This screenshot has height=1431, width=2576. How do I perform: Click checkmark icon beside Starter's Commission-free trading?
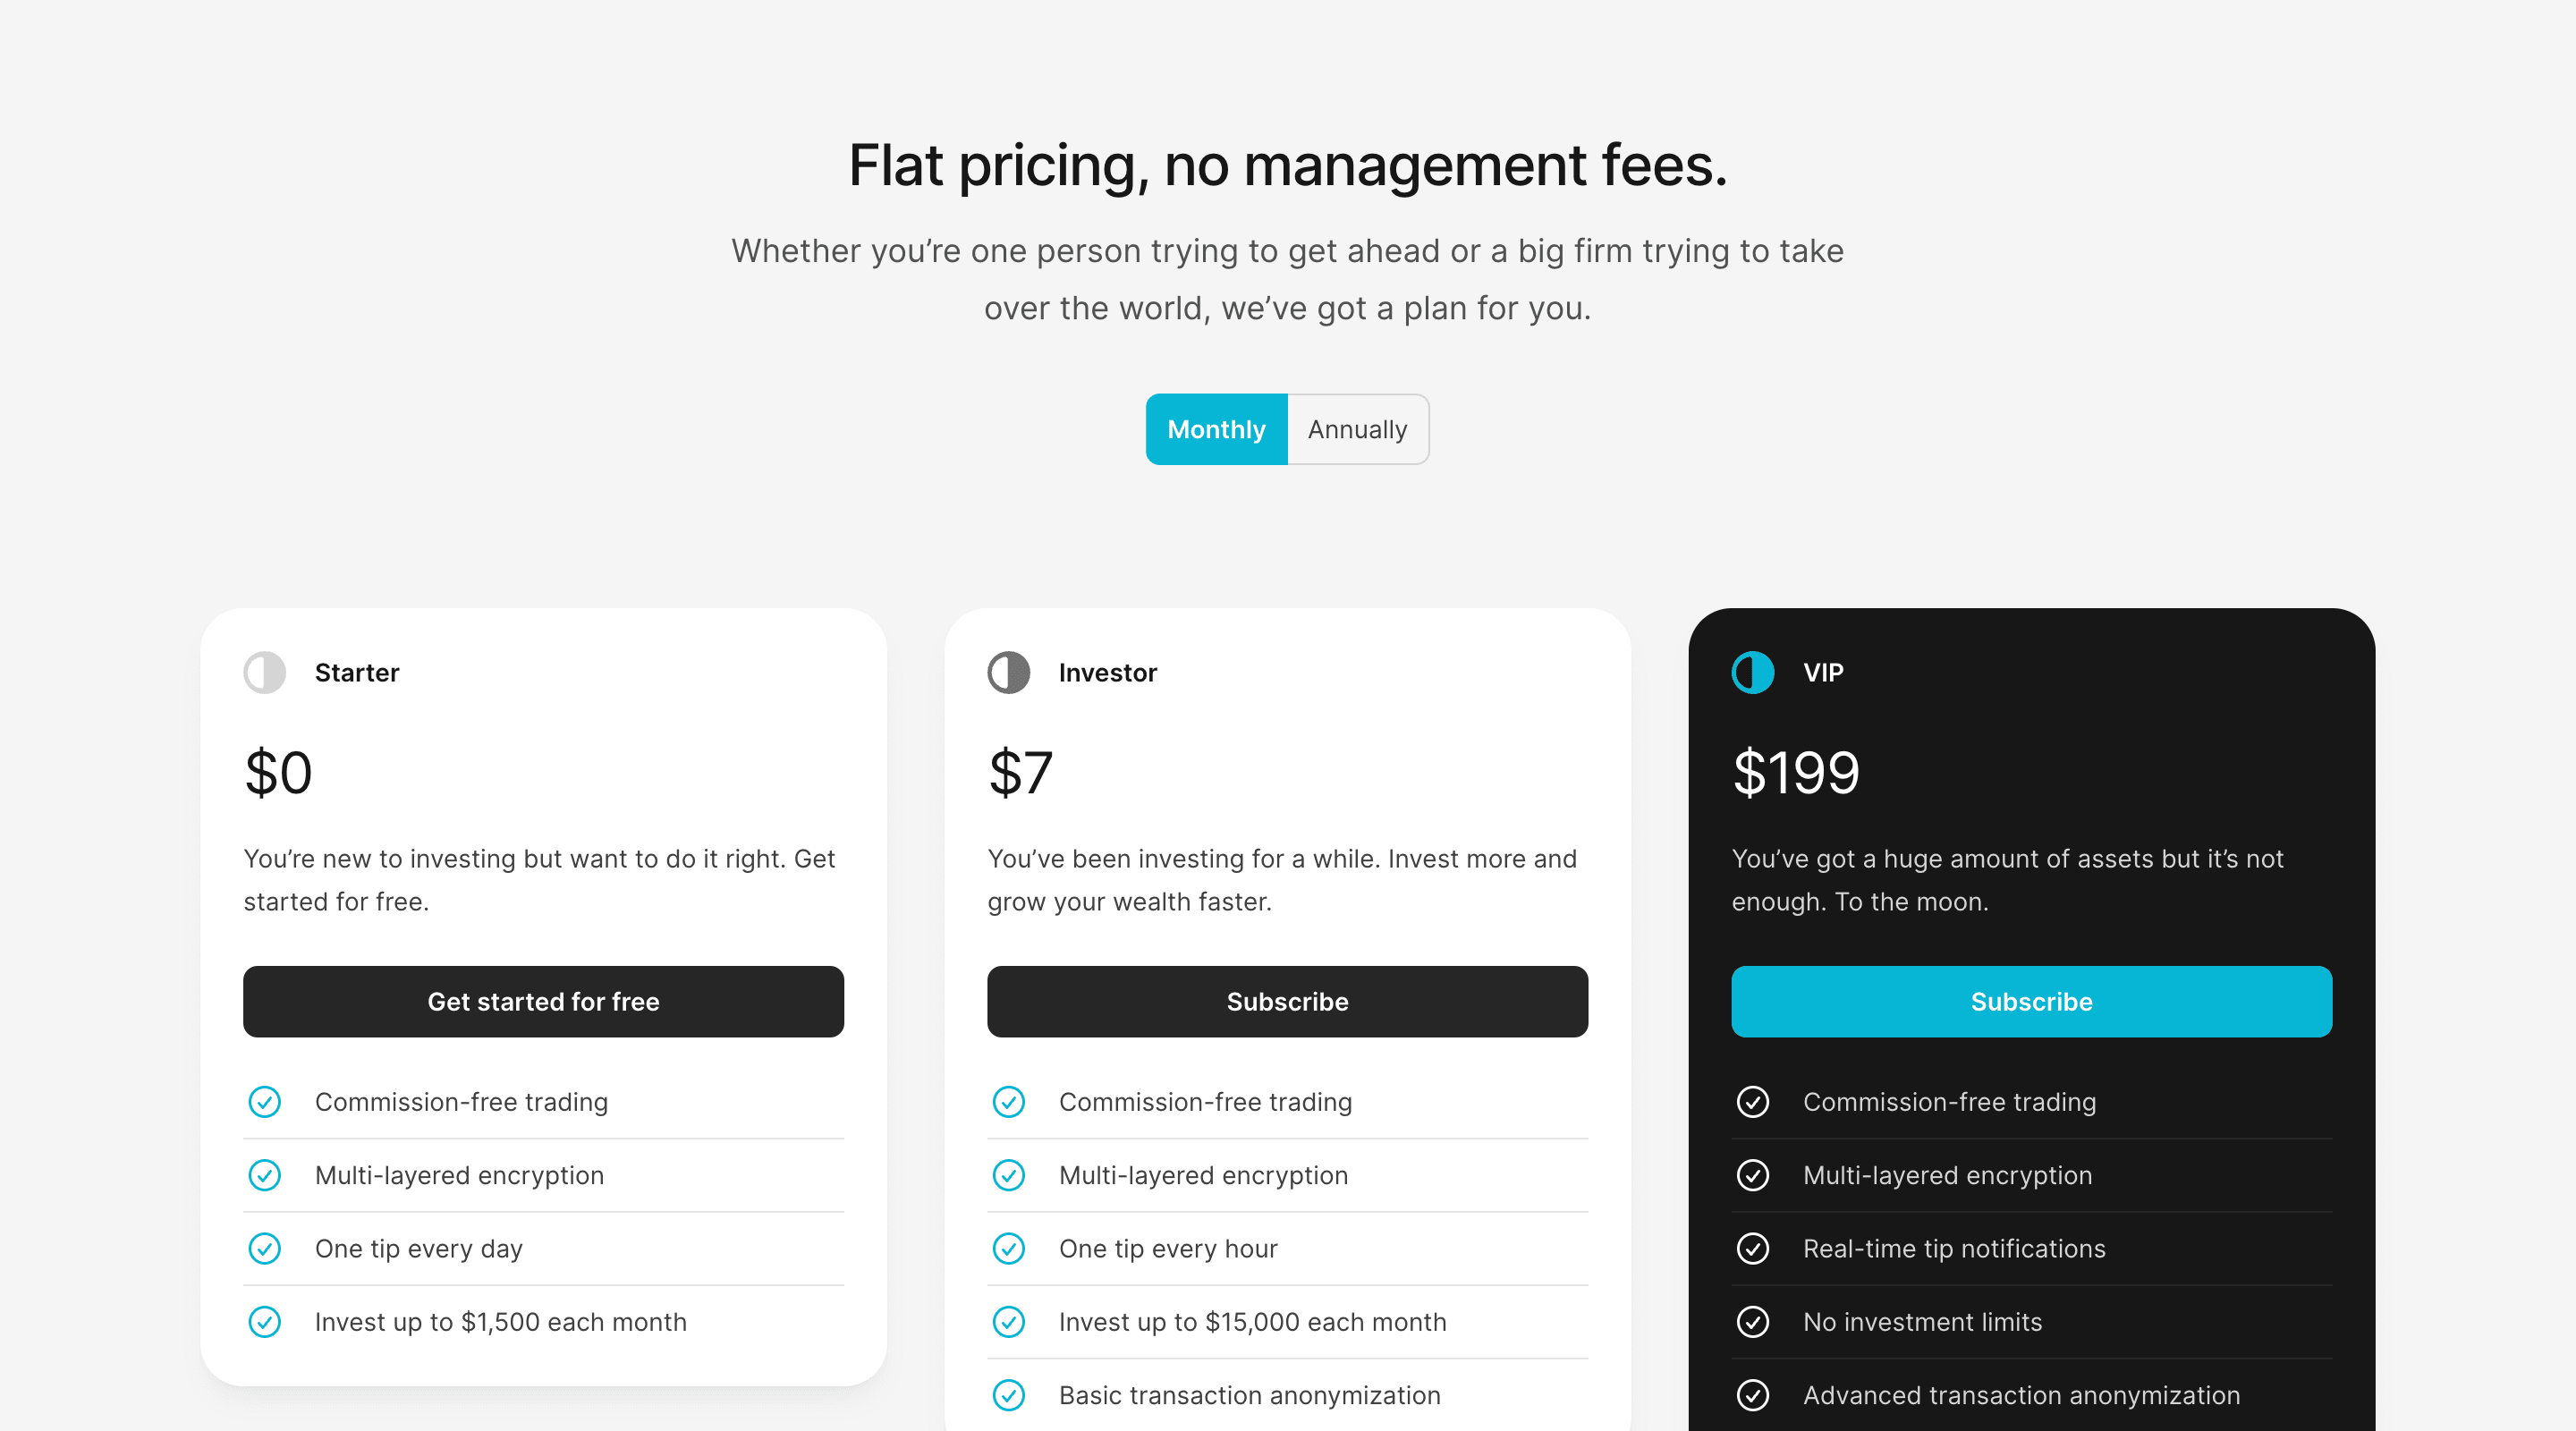pyautogui.click(x=265, y=1102)
